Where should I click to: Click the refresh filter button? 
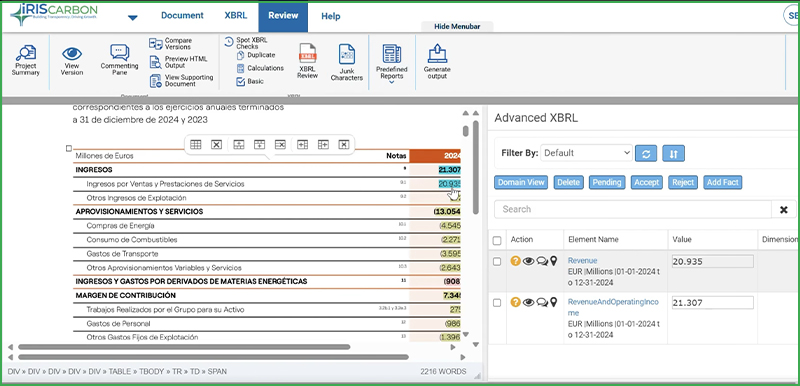646,153
